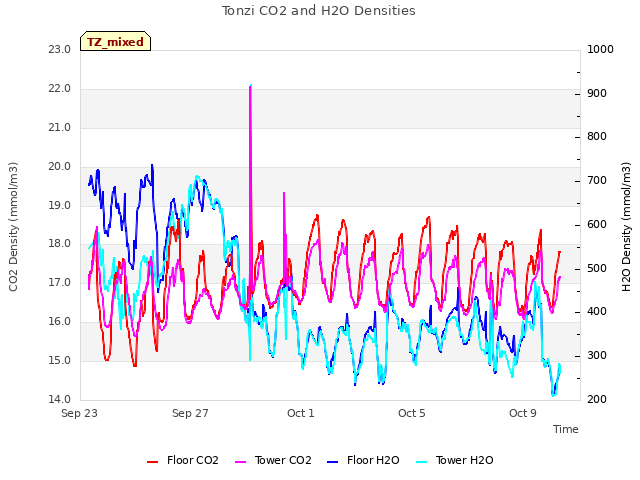Screen dimensions: 640x480
Task: Click the 500 right axis value
Action: (597, 269)
